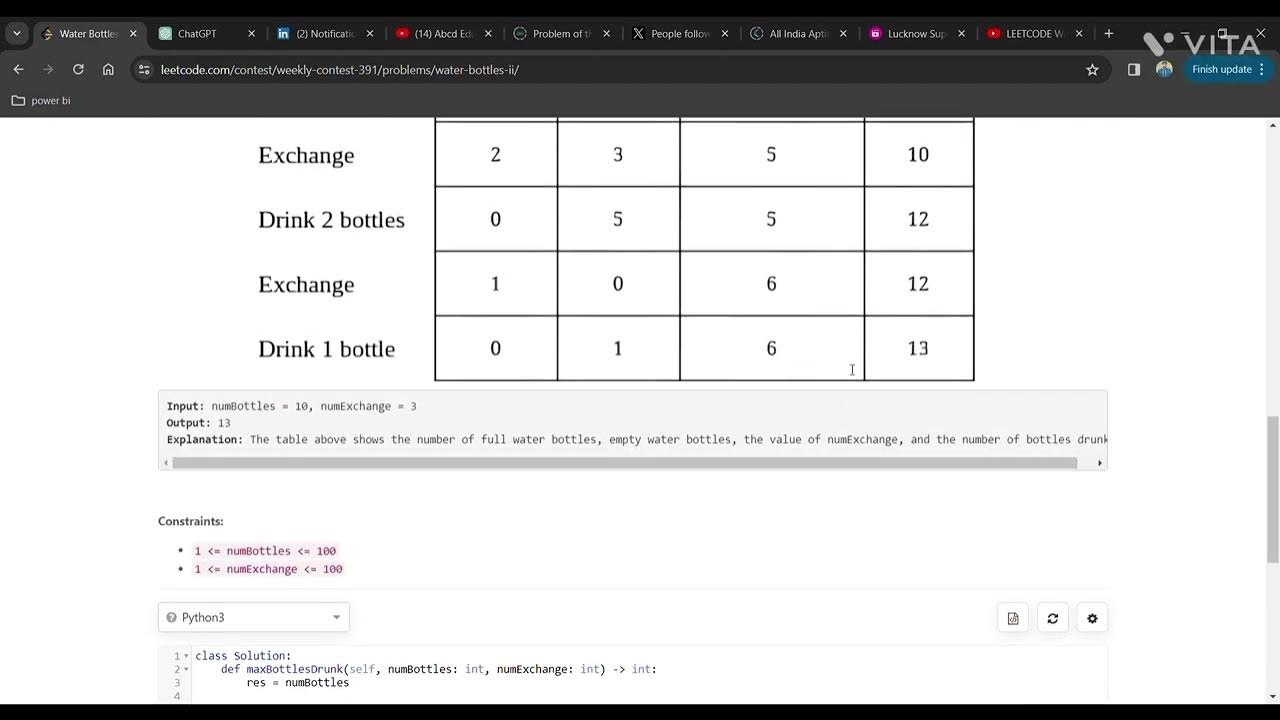Image resolution: width=1280 pixels, height=720 pixels.
Task: Close the Water Bottles tab
Action: coord(133,33)
